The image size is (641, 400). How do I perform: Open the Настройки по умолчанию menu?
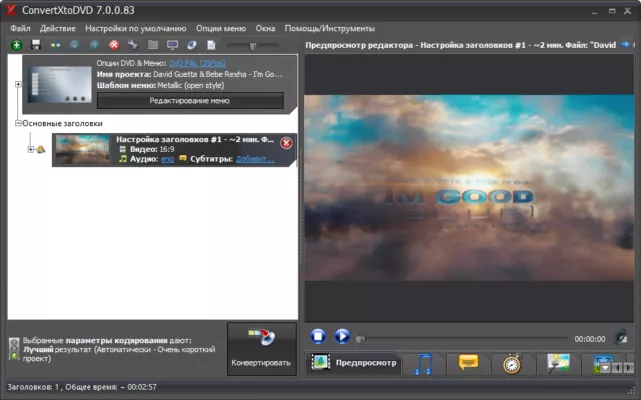click(136, 29)
